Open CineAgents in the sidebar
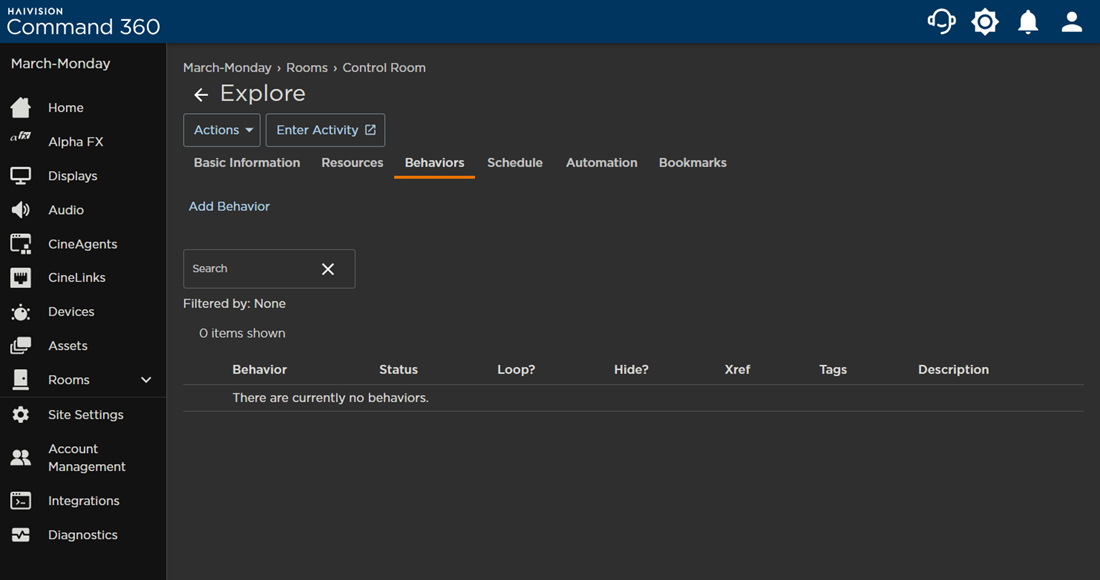Screen dimensions: 1100x580 pos(83,244)
